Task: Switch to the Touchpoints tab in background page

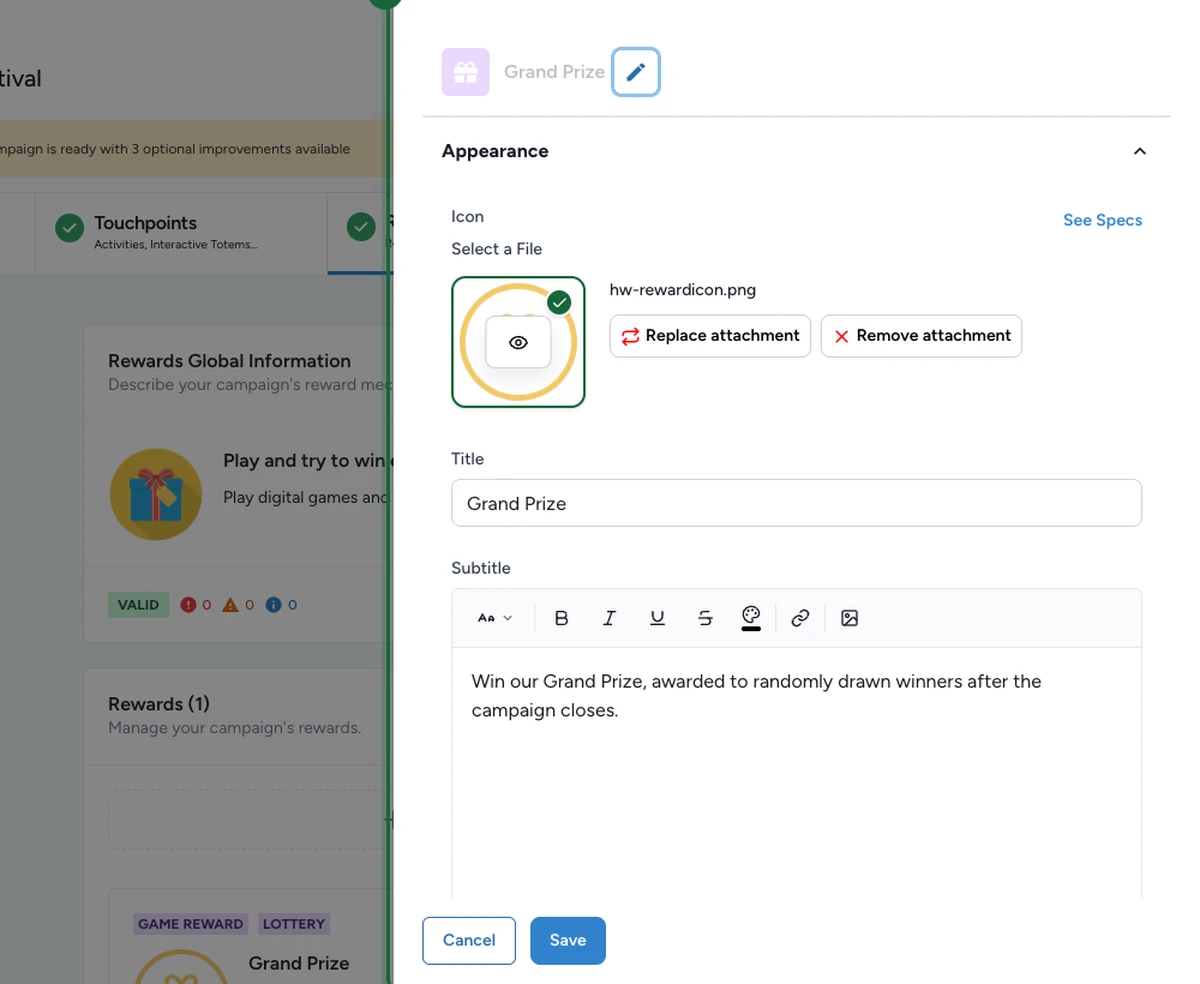Action: (181, 233)
